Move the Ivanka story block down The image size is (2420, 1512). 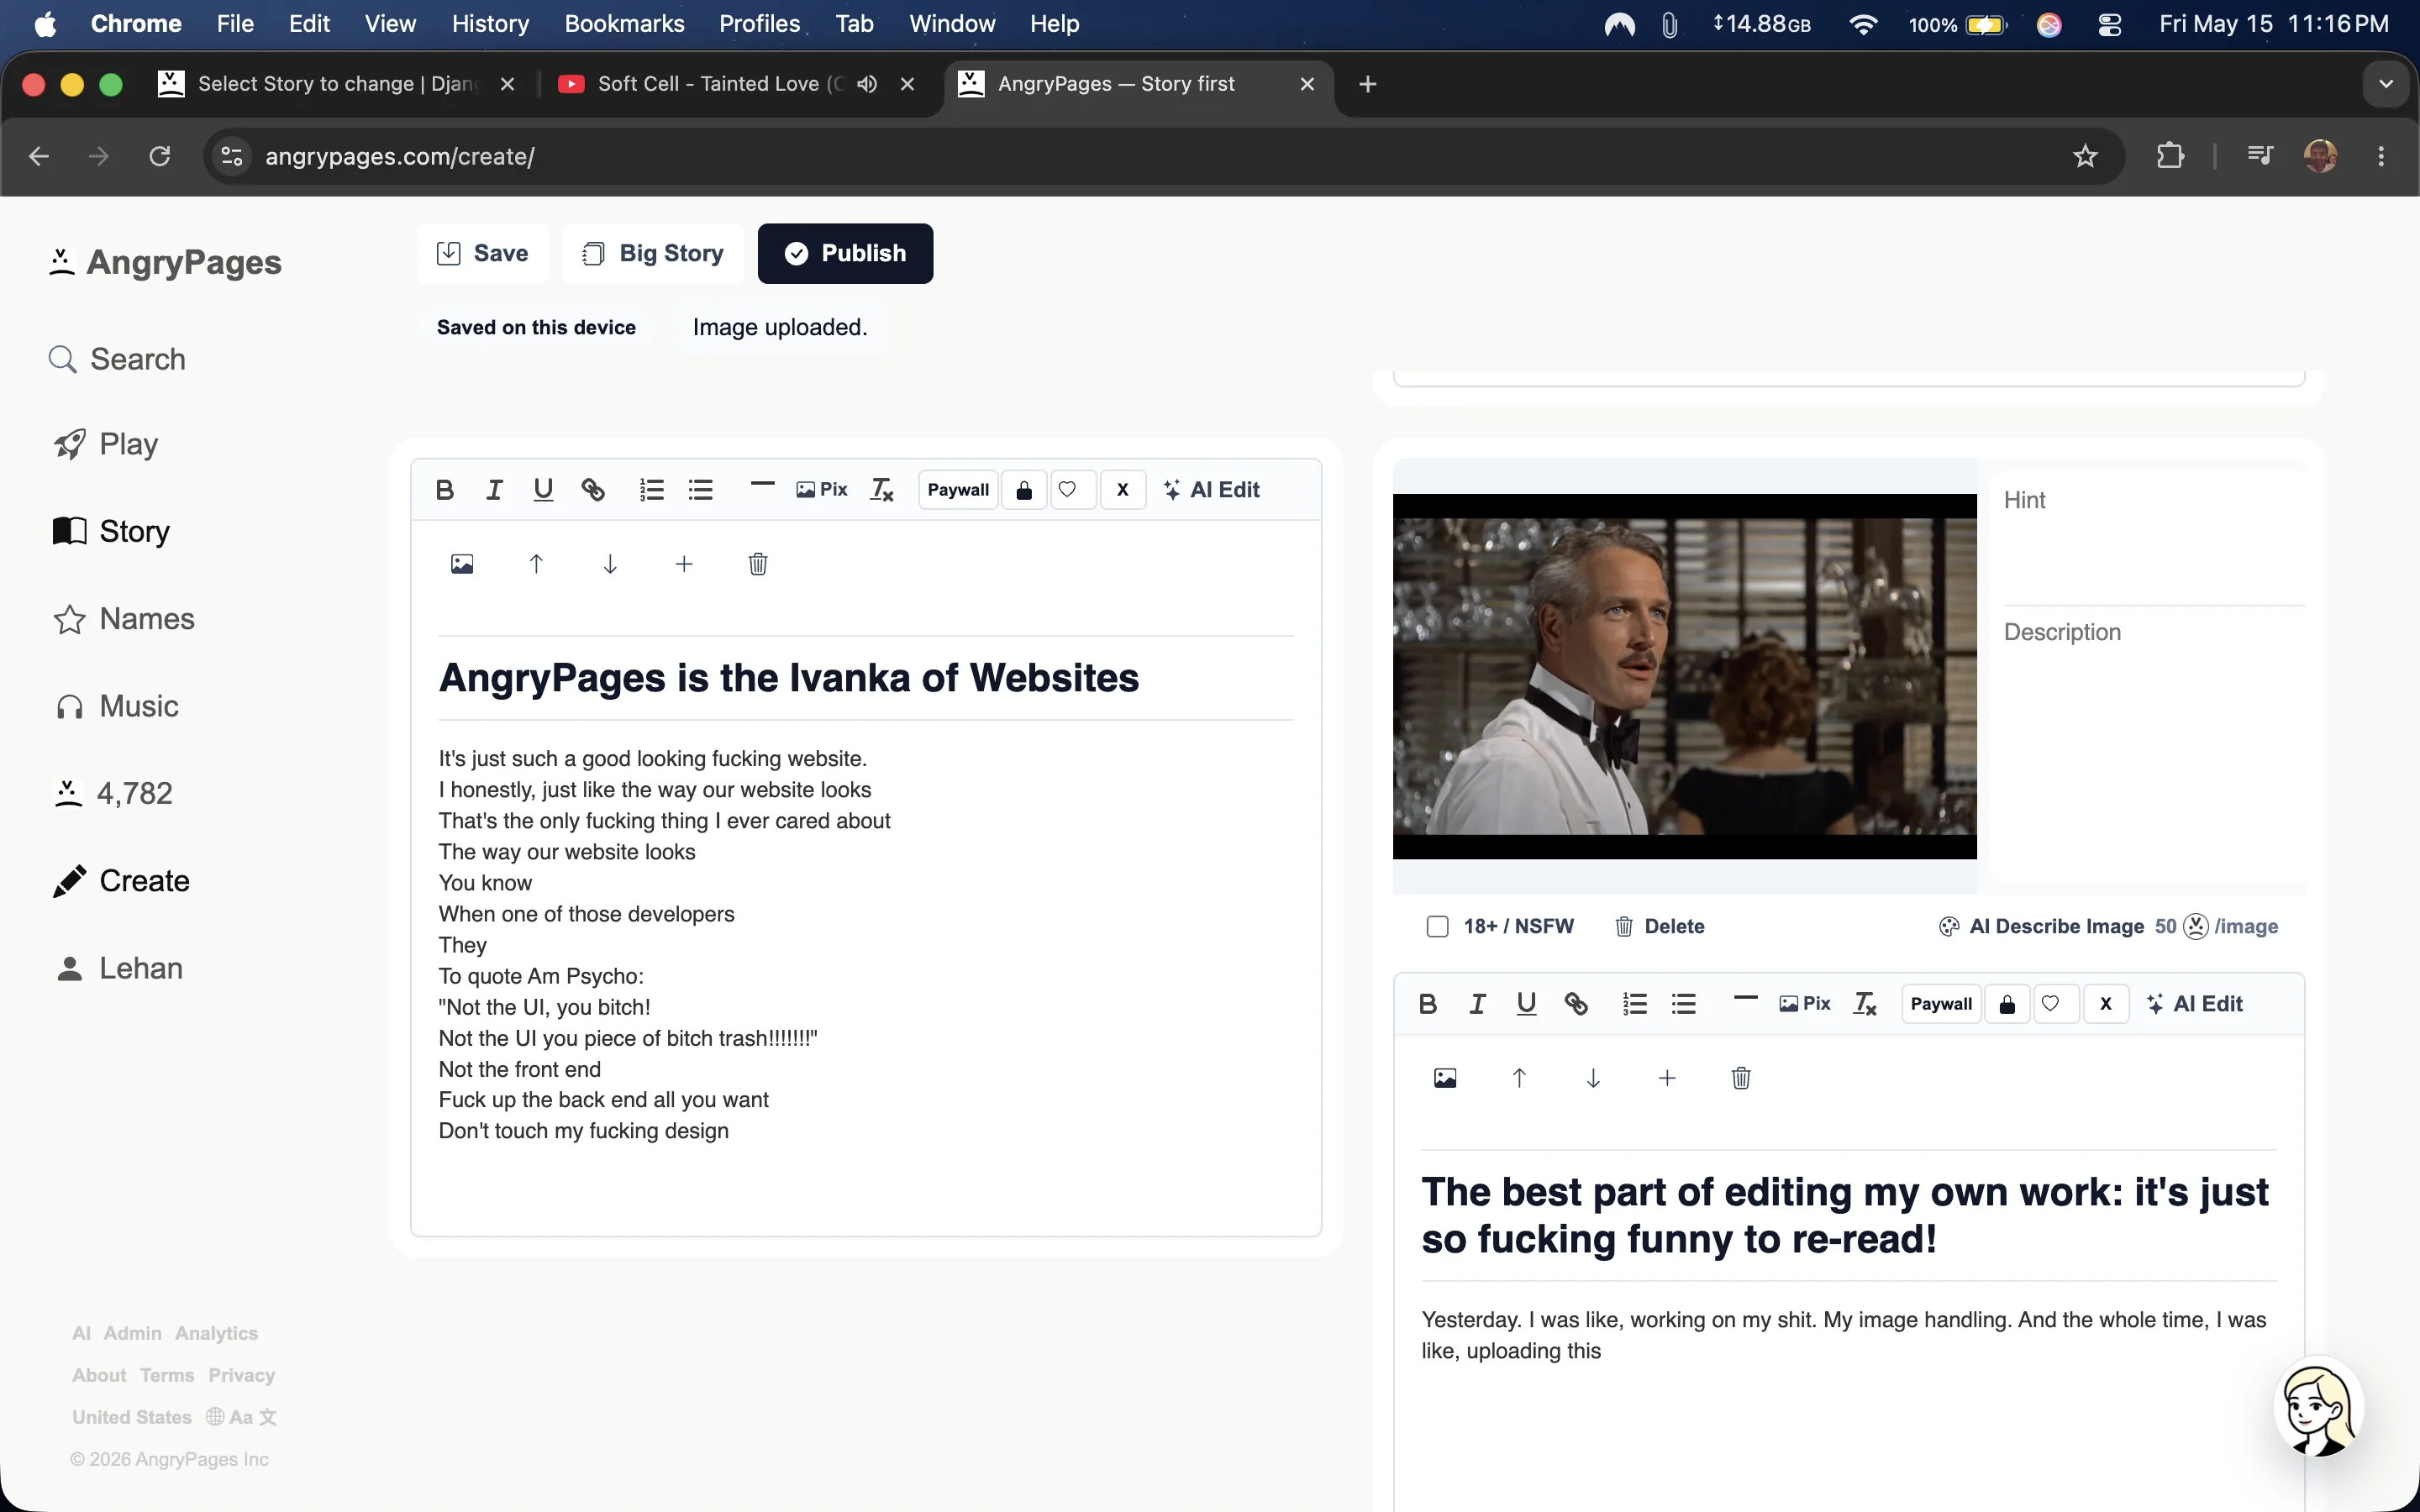click(610, 564)
